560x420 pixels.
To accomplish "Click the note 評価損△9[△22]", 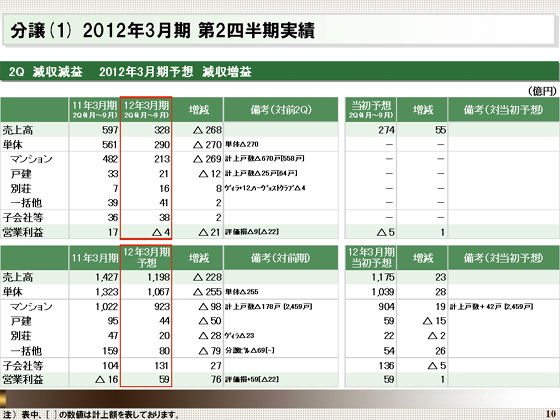I will coord(252,232).
